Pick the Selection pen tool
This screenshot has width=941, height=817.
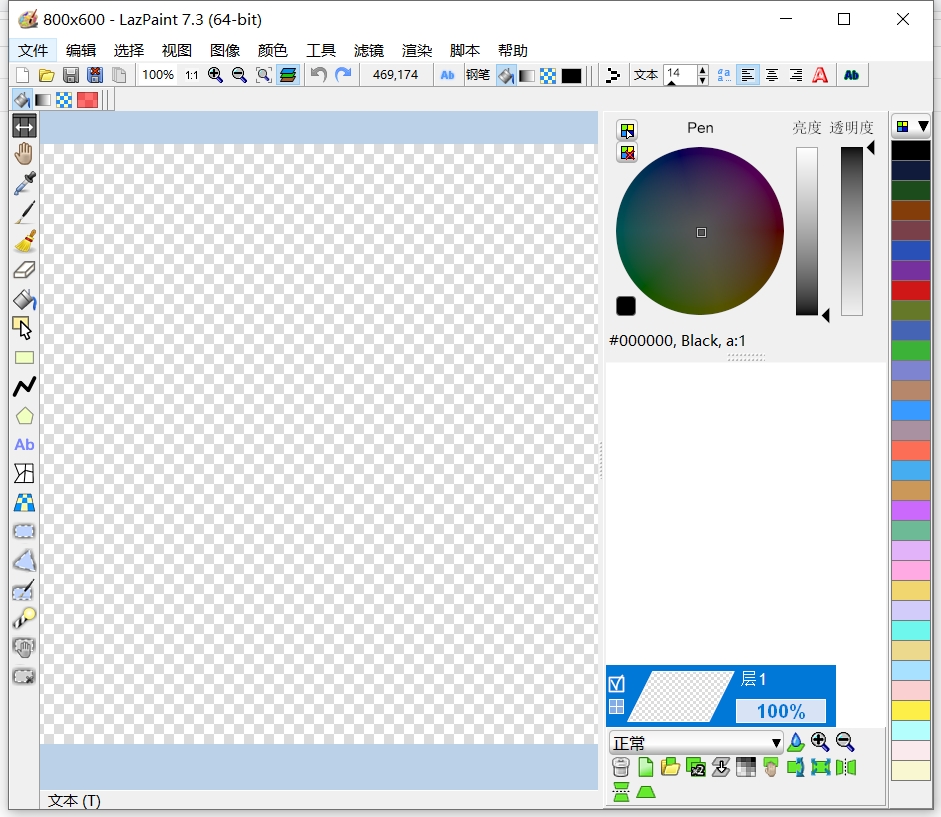pyautogui.click(x=24, y=590)
